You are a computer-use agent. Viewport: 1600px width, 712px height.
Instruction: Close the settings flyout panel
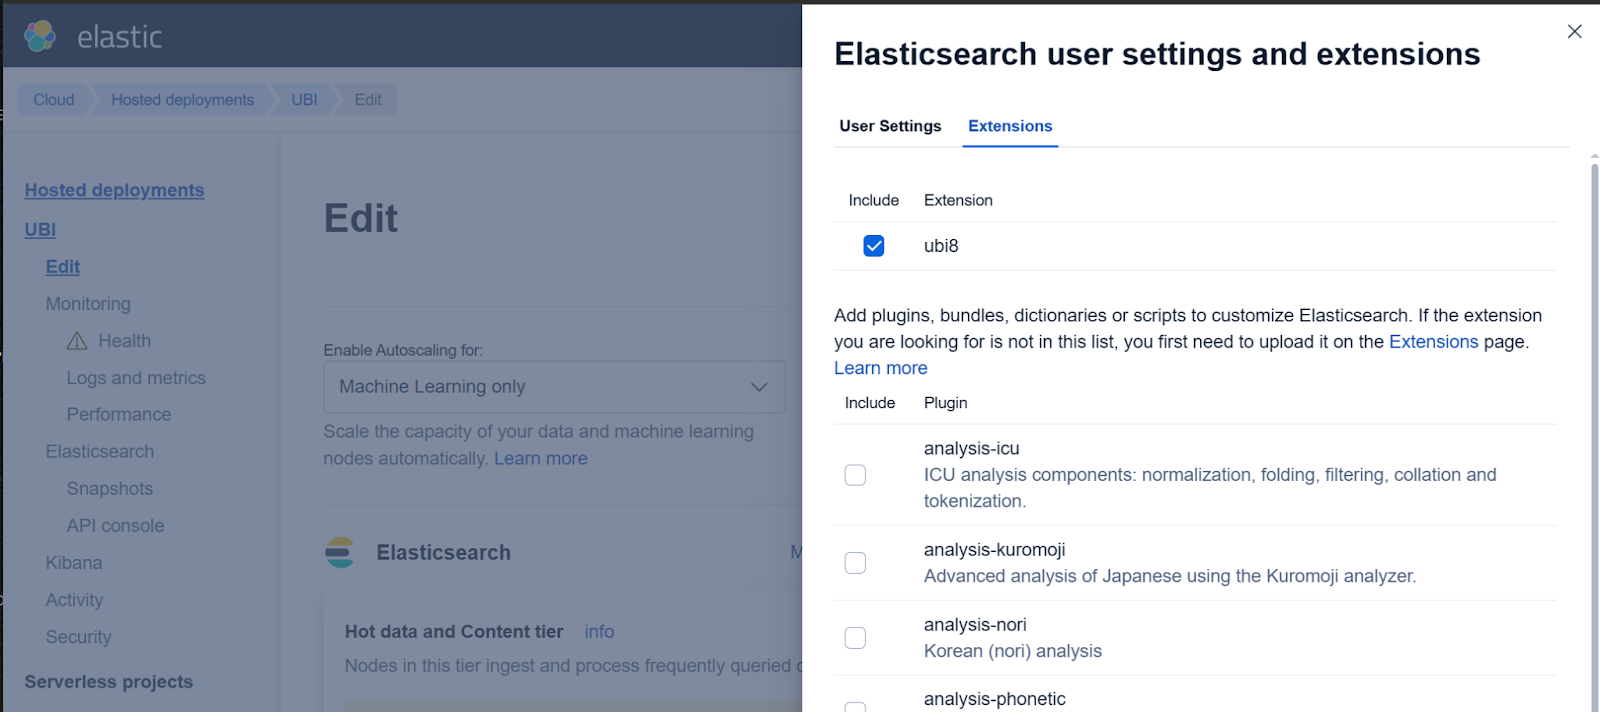1574,32
